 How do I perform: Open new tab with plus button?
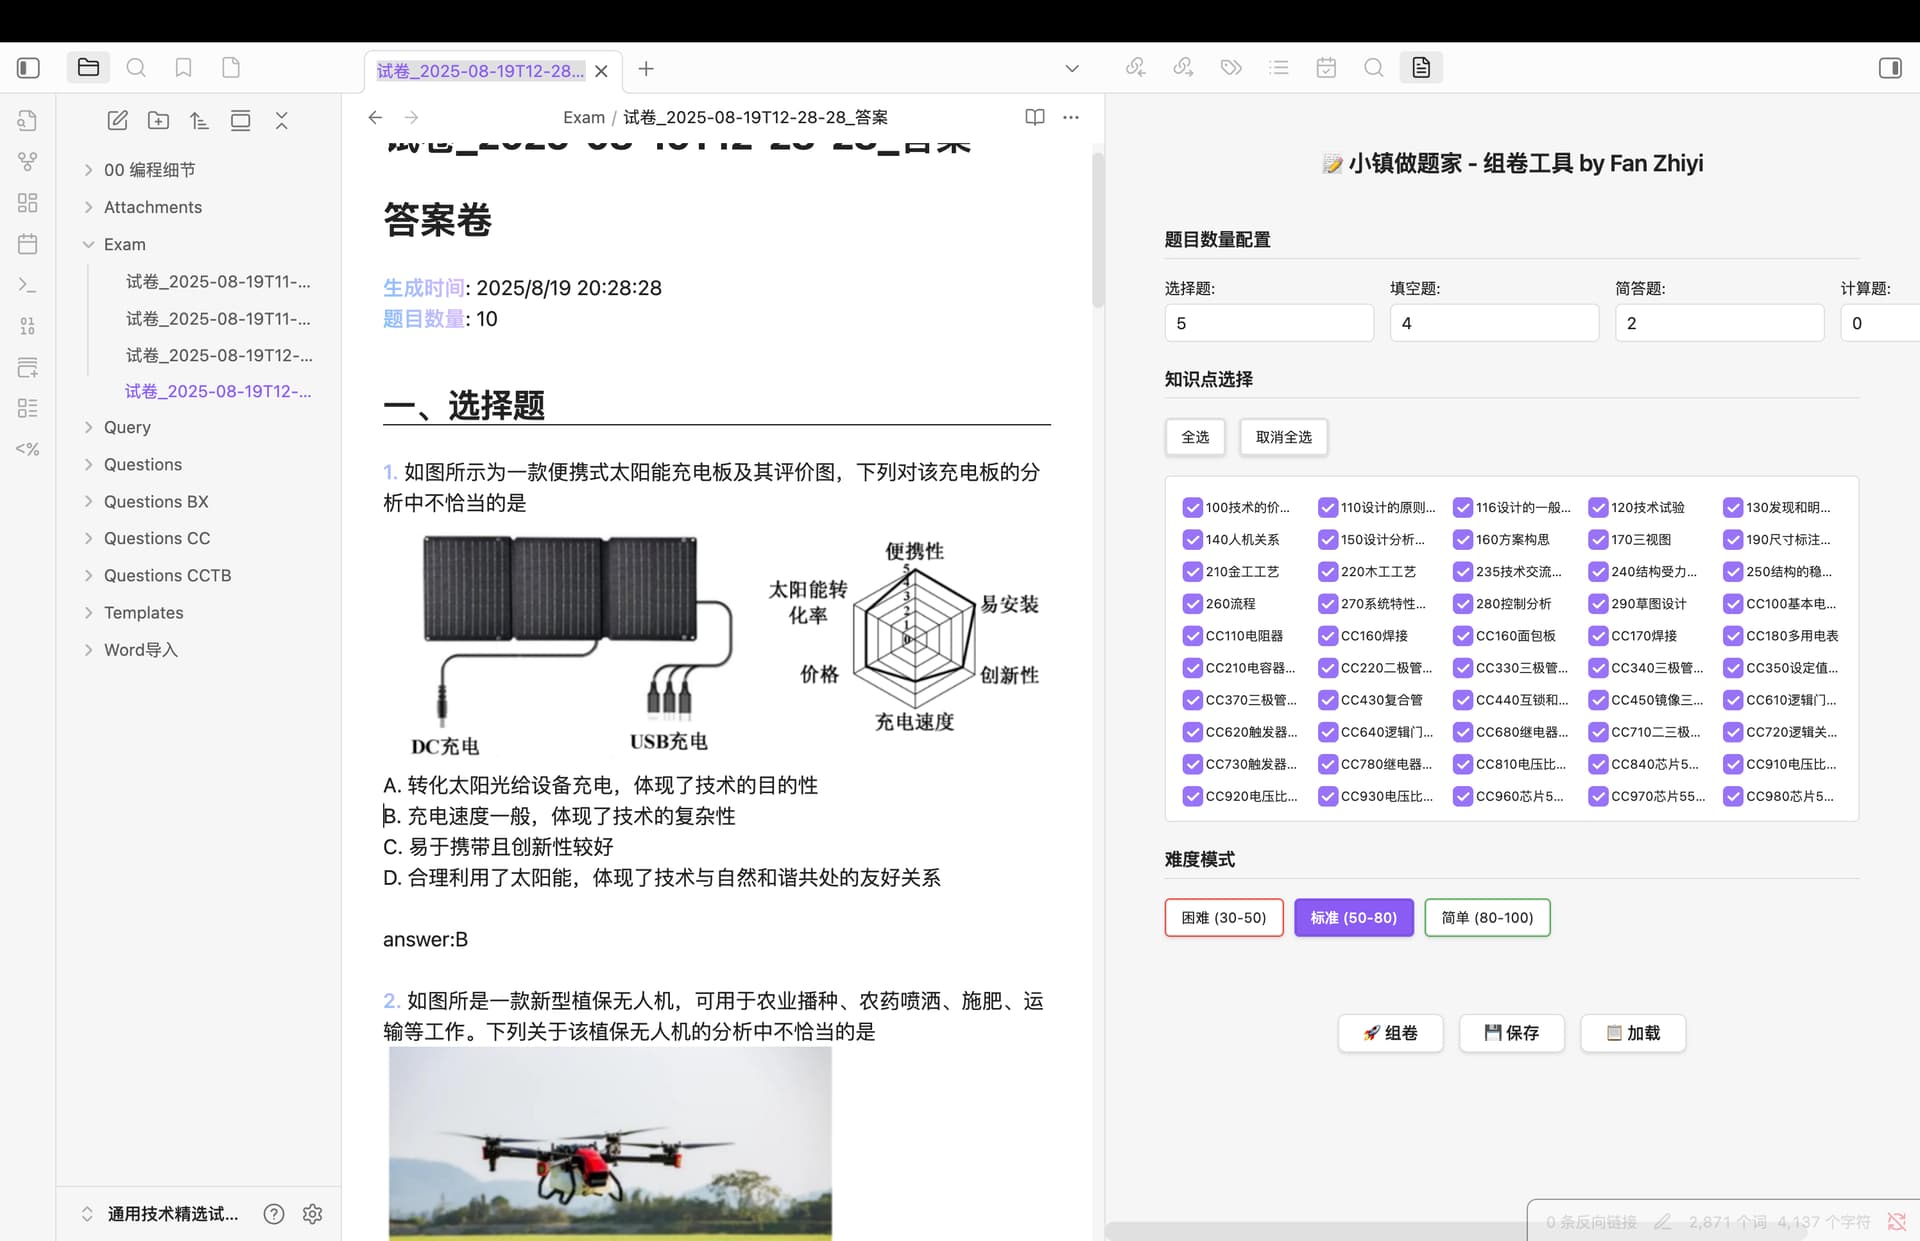click(646, 69)
